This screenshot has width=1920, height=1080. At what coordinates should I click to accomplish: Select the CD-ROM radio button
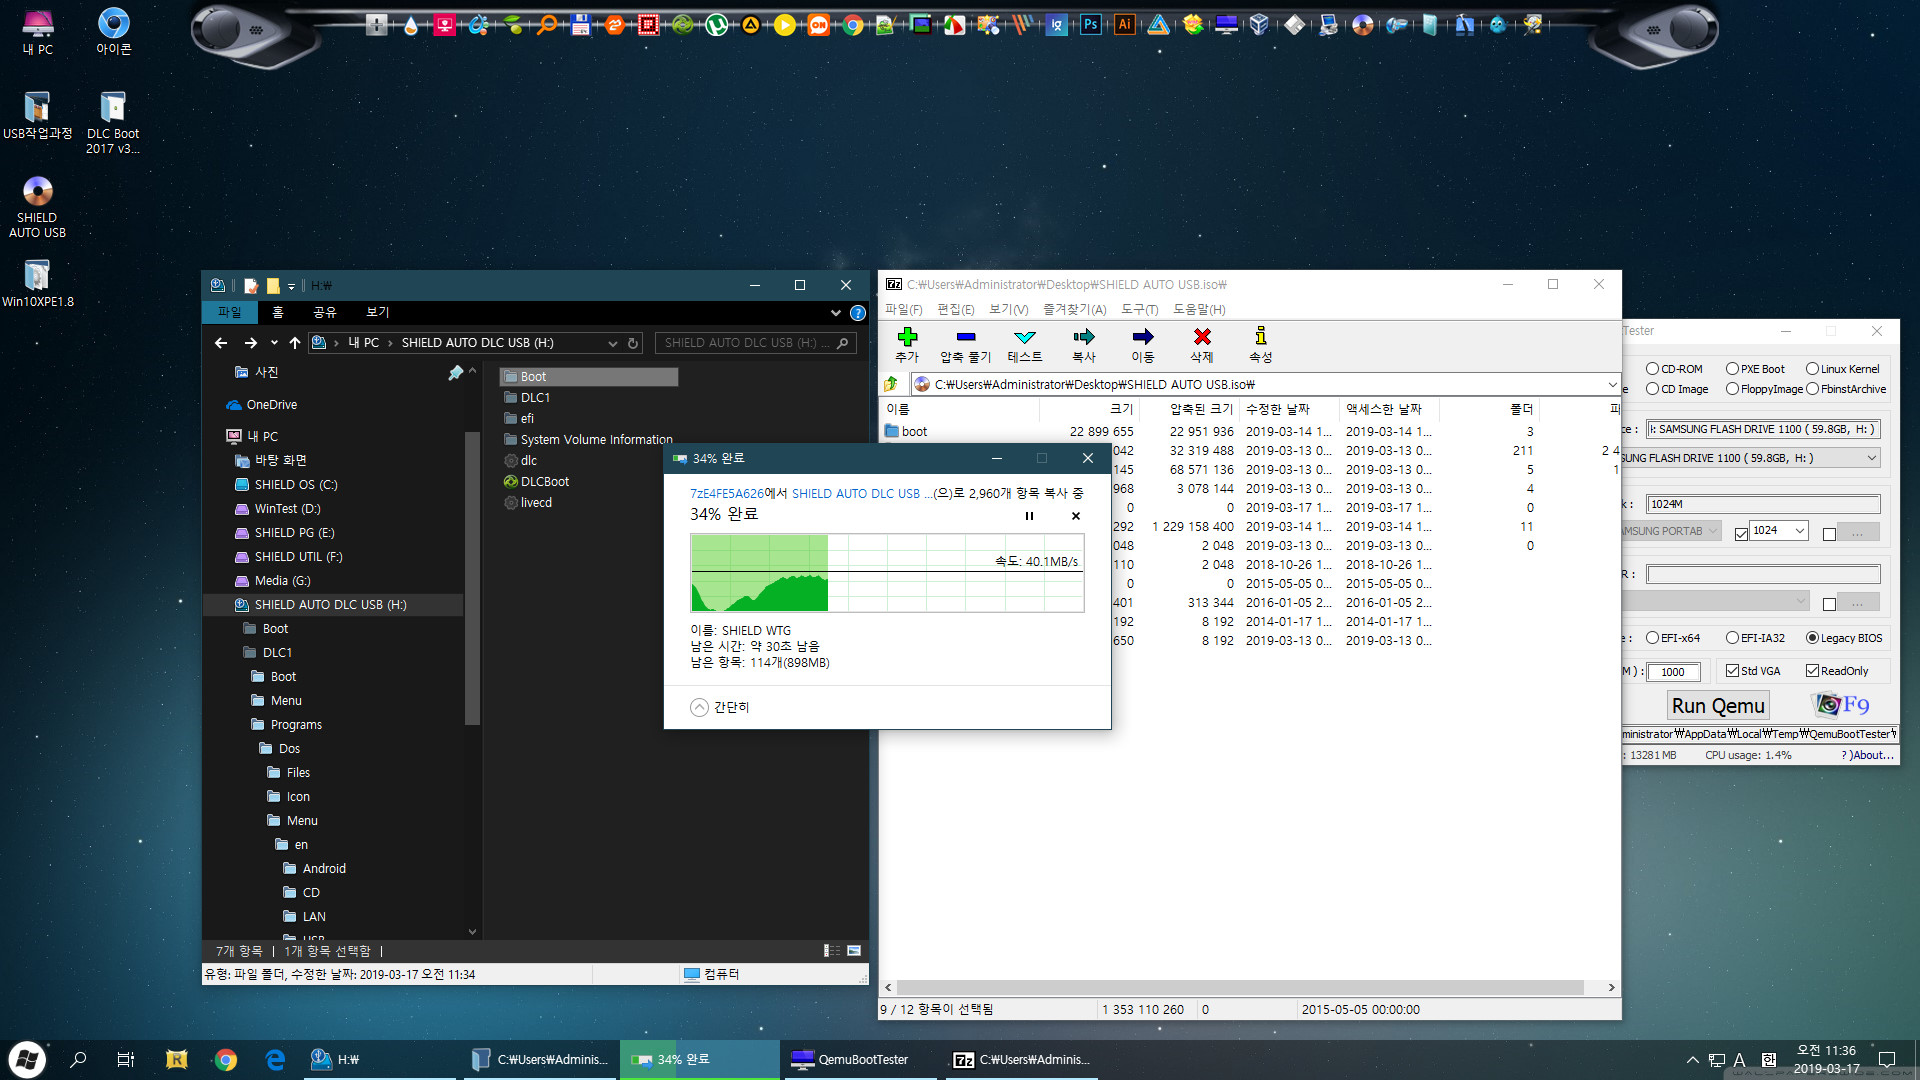(1653, 369)
